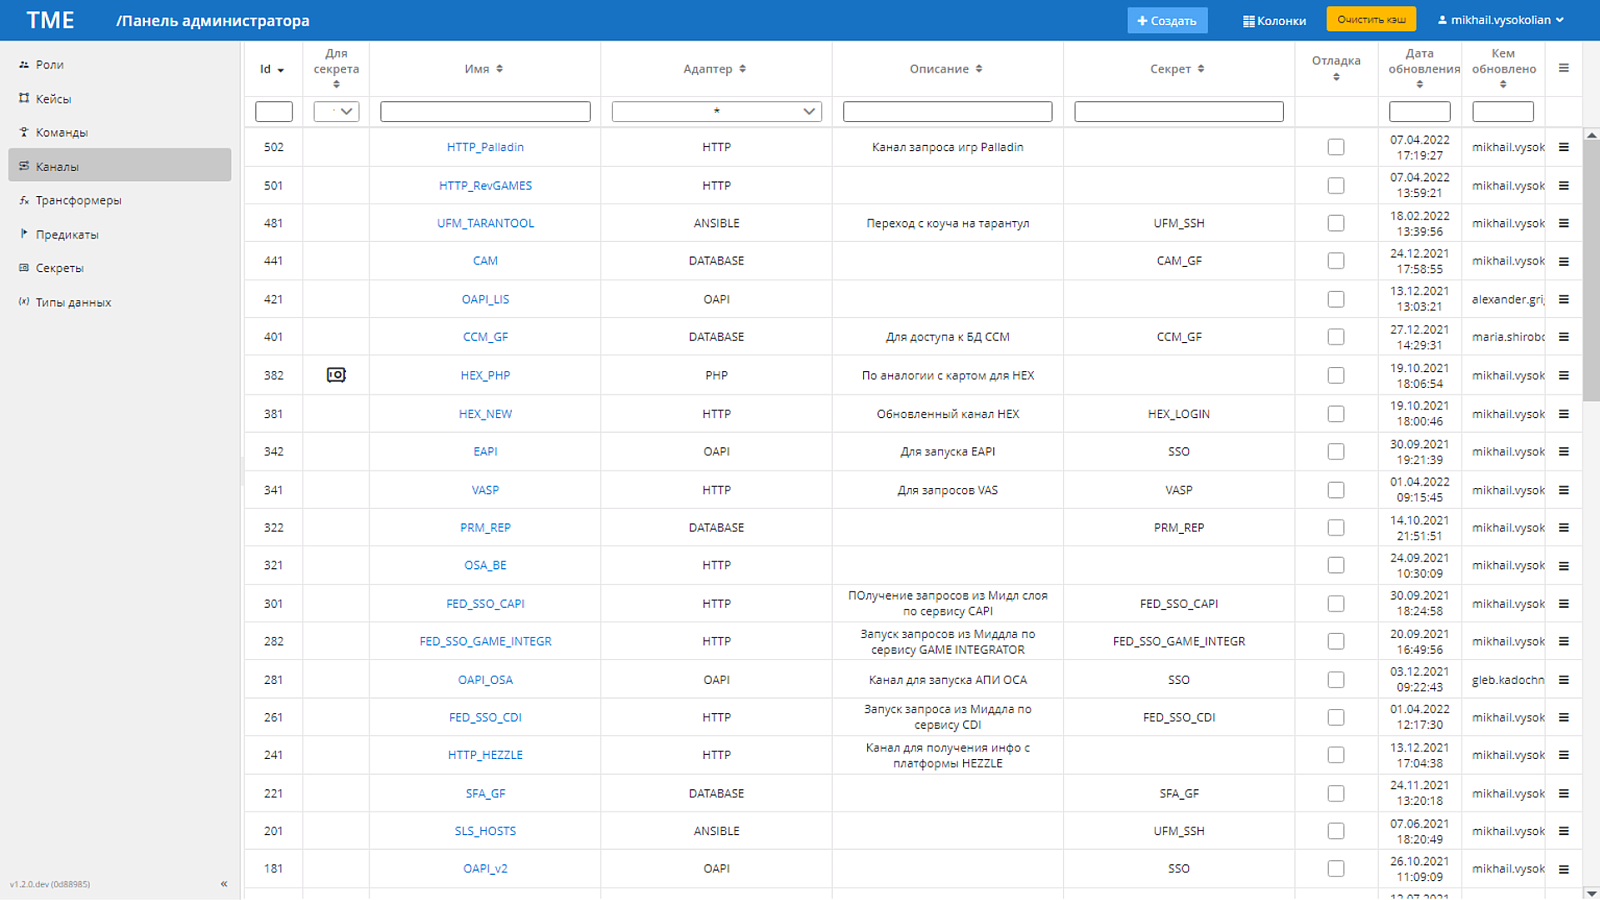Click the Колонки button
Image resolution: width=1600 pixels, height=900 pixels.
click(1274, 20)
